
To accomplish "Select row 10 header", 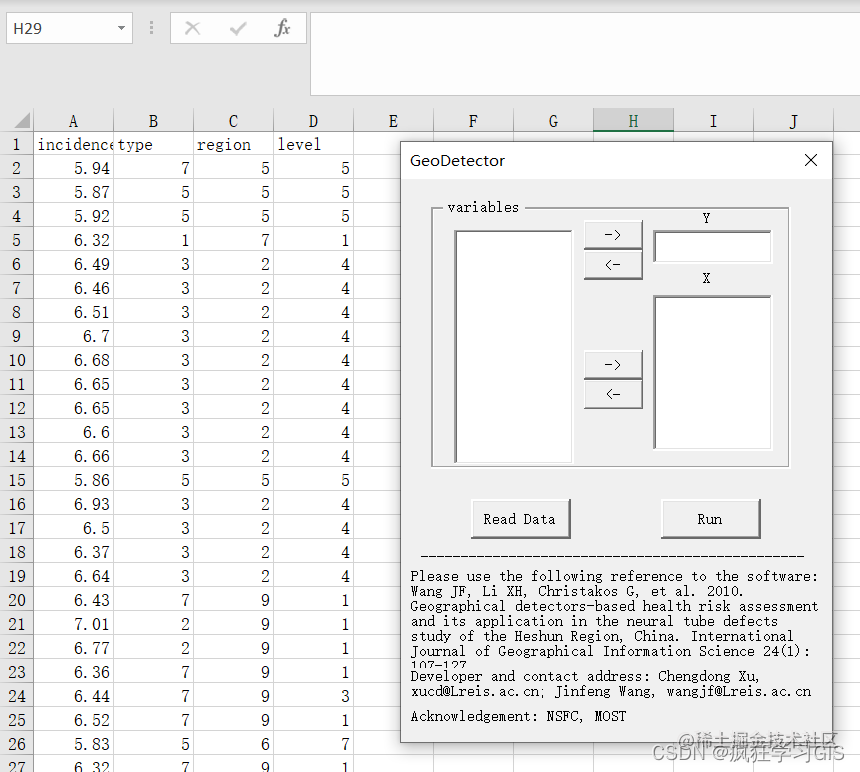I will (x=16, y=360).
